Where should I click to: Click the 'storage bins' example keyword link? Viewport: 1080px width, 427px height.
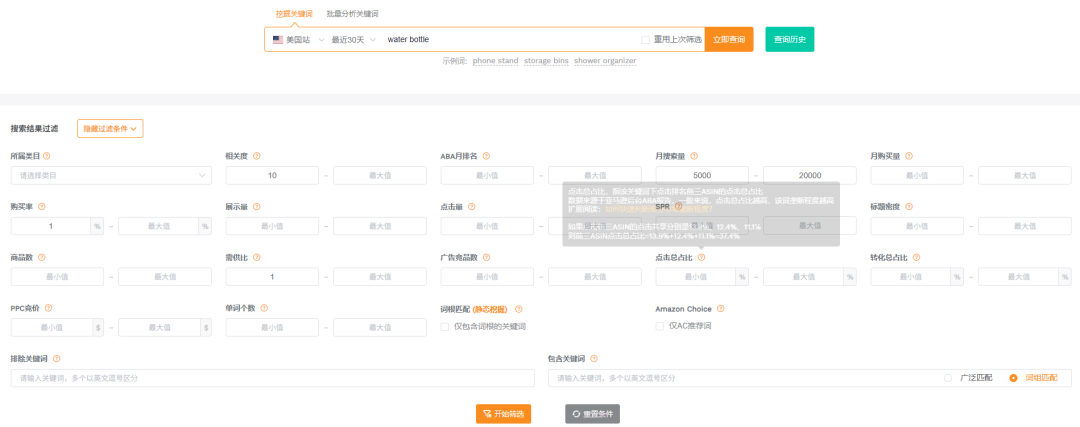[546, 61]
